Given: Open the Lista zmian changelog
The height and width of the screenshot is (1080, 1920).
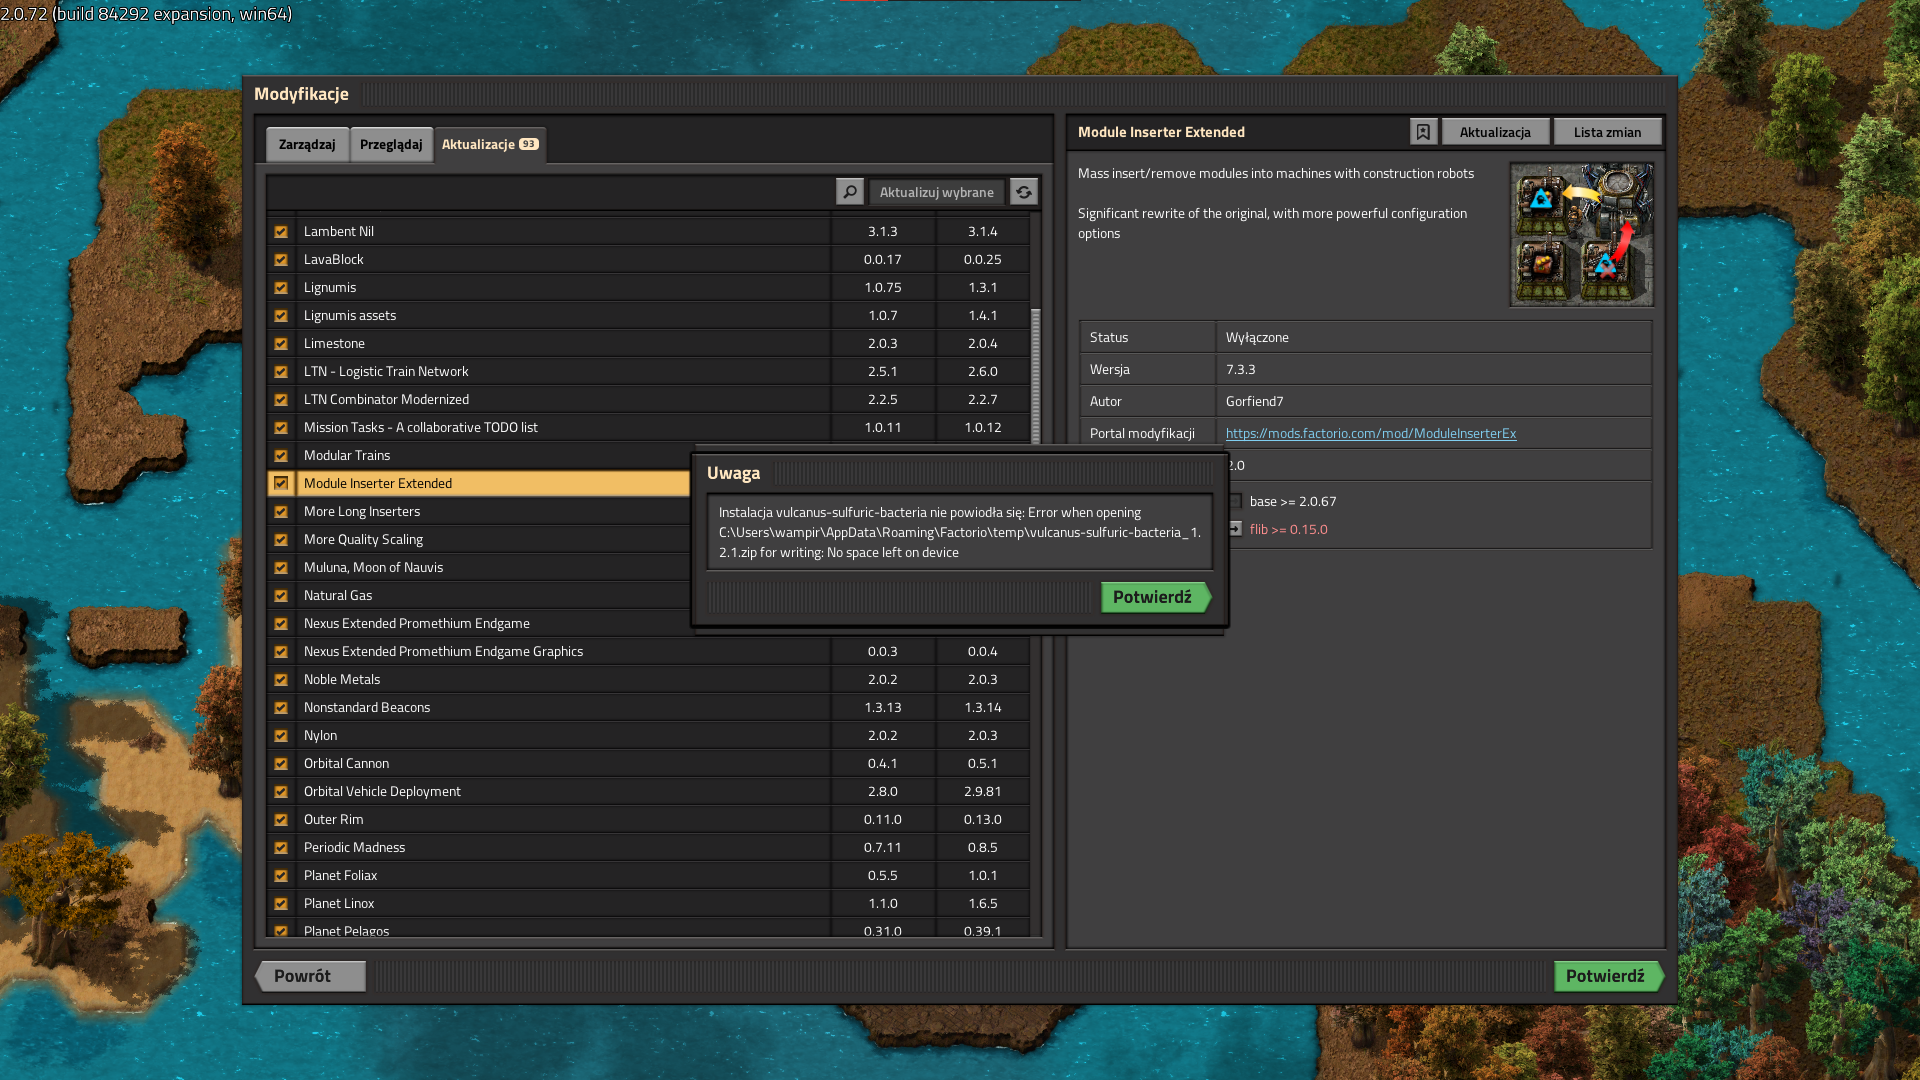Looking at the screenshot, I should click(1607, 132).
